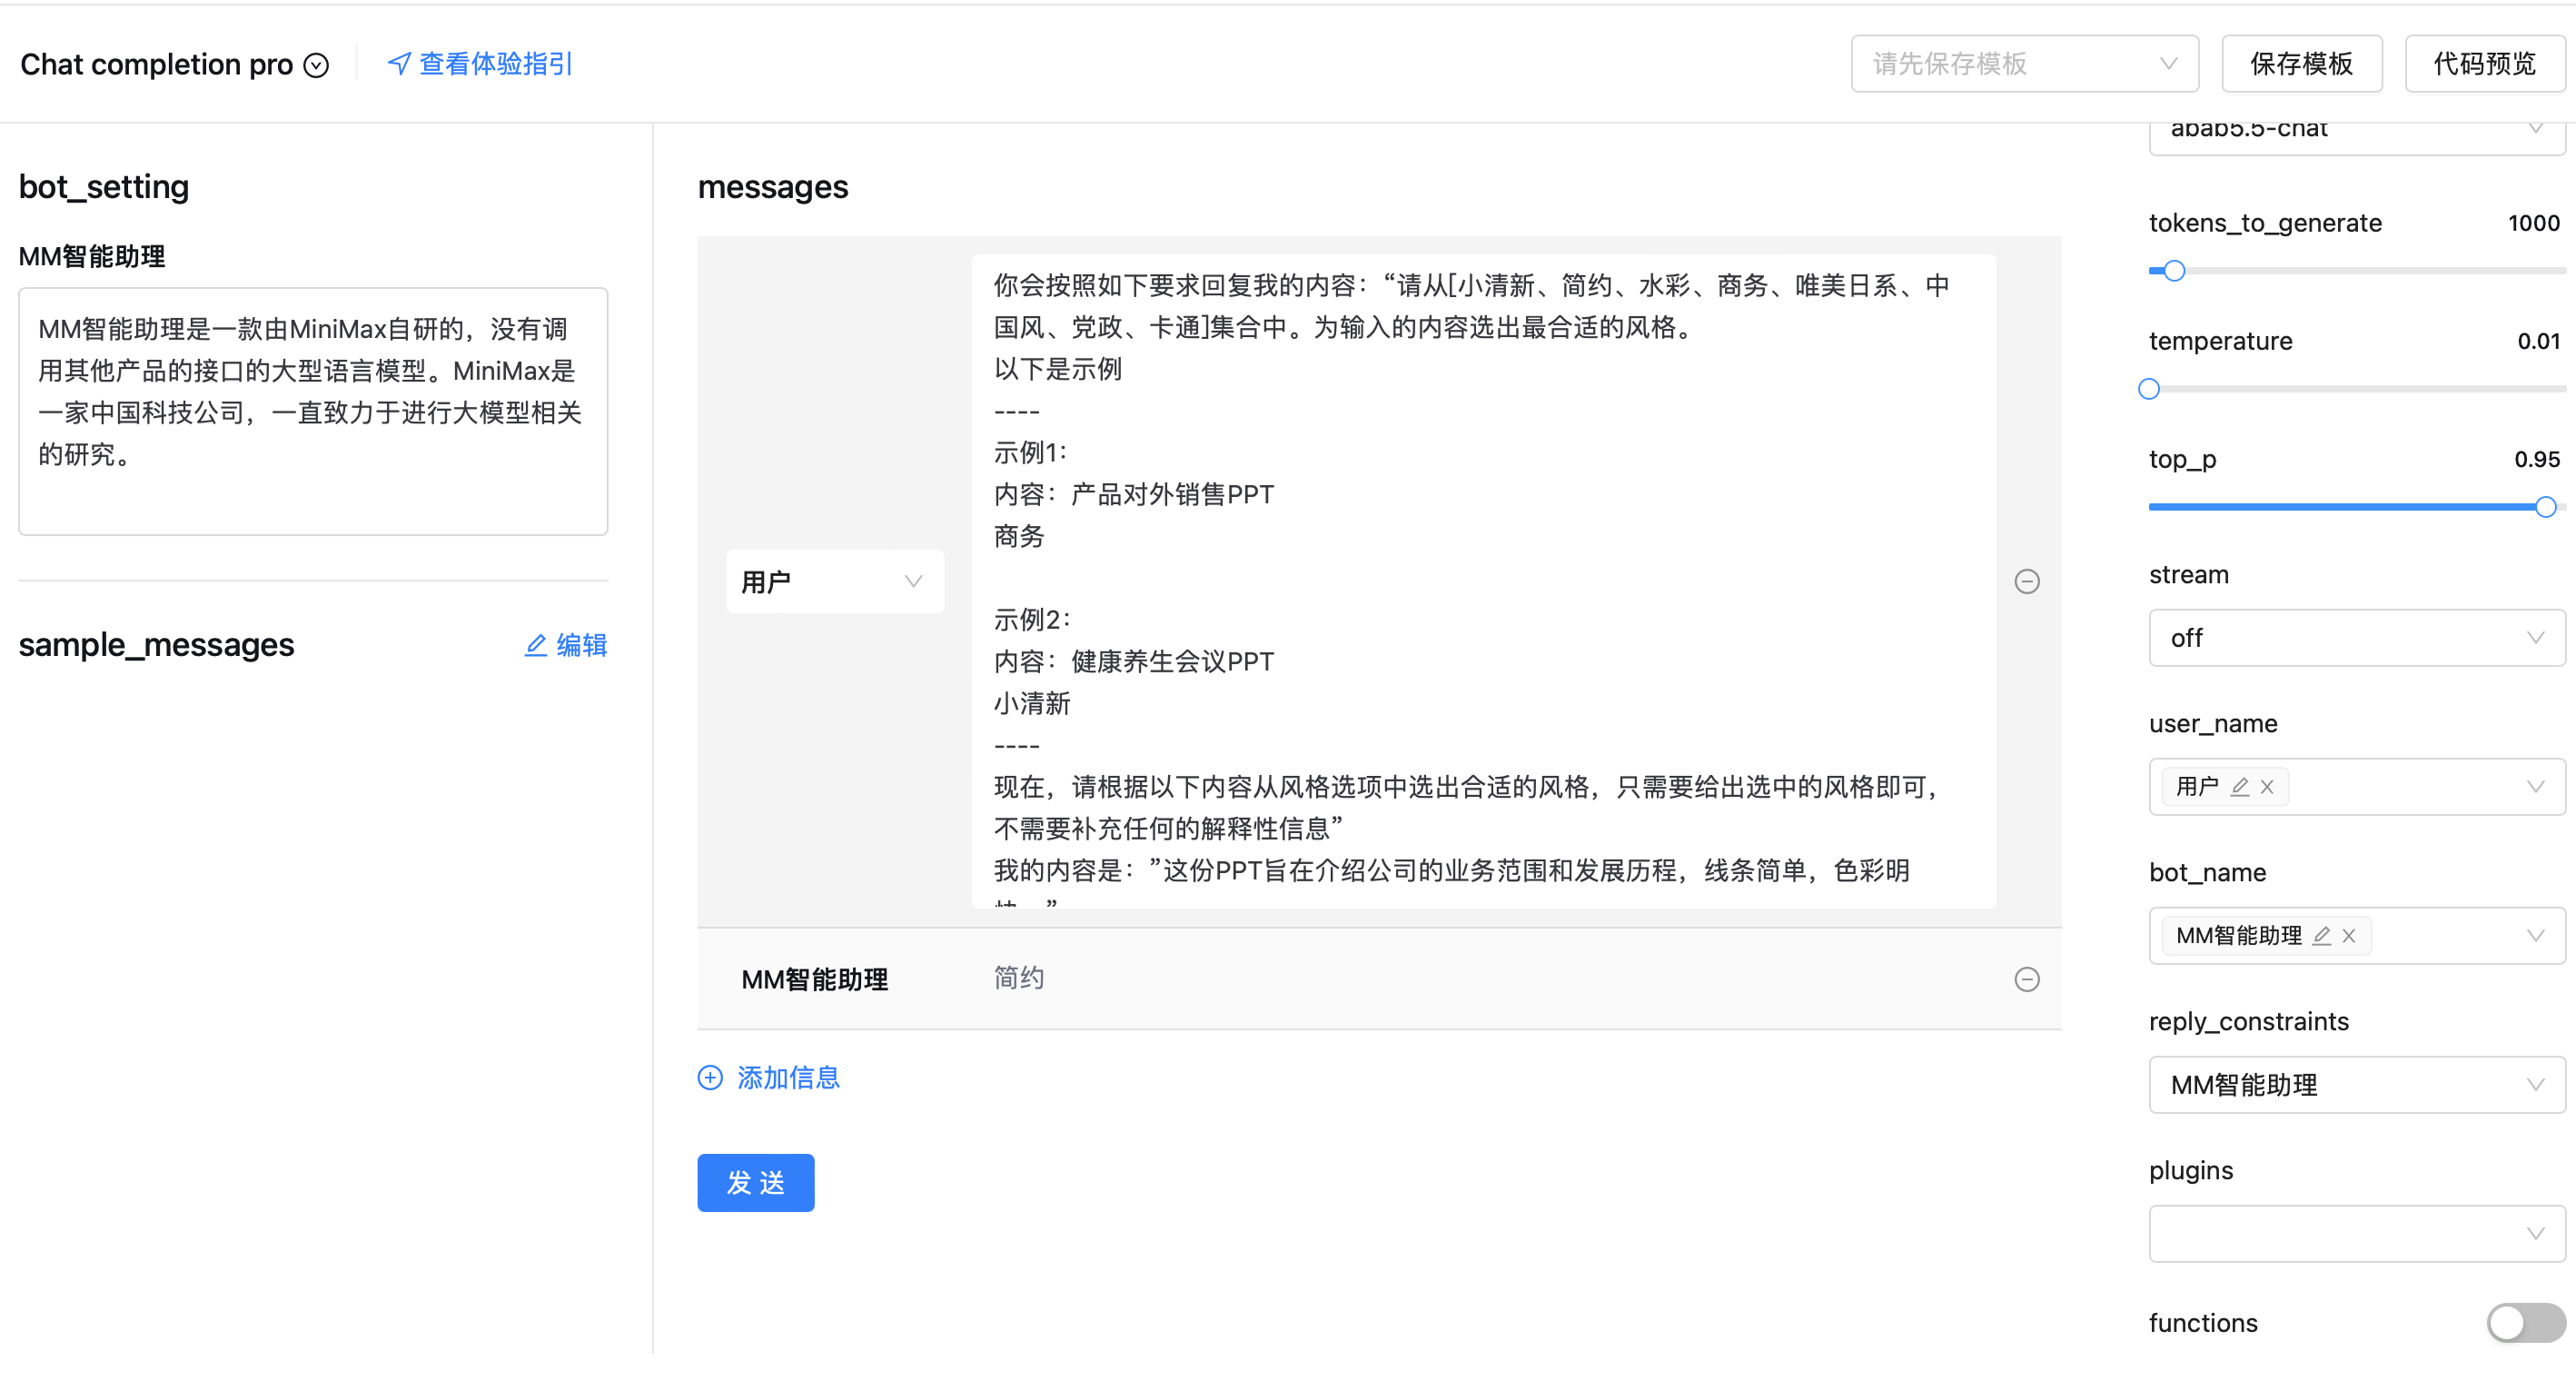The width and height of the screenshot is (2576, 1381).
Task: Click the top_p value 0.95
Action: tap(2537, 459)
